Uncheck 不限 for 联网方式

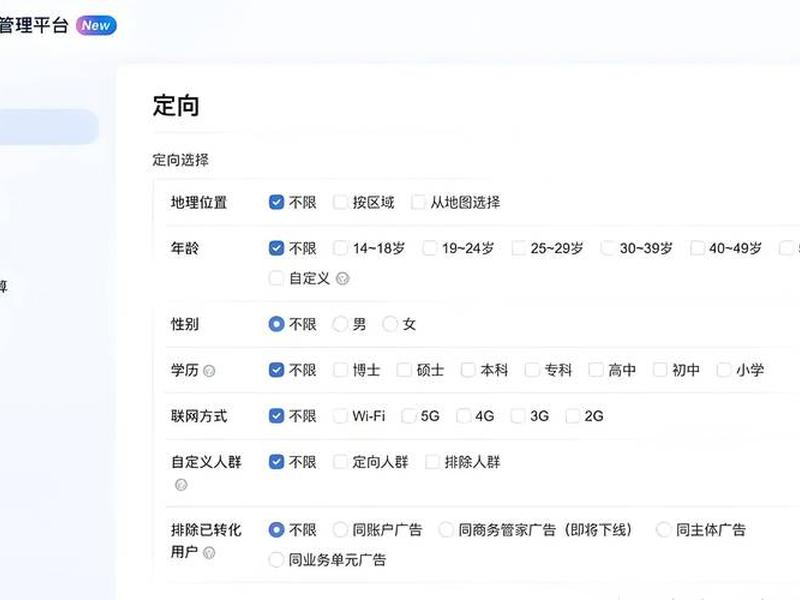(x=276, y=416)
